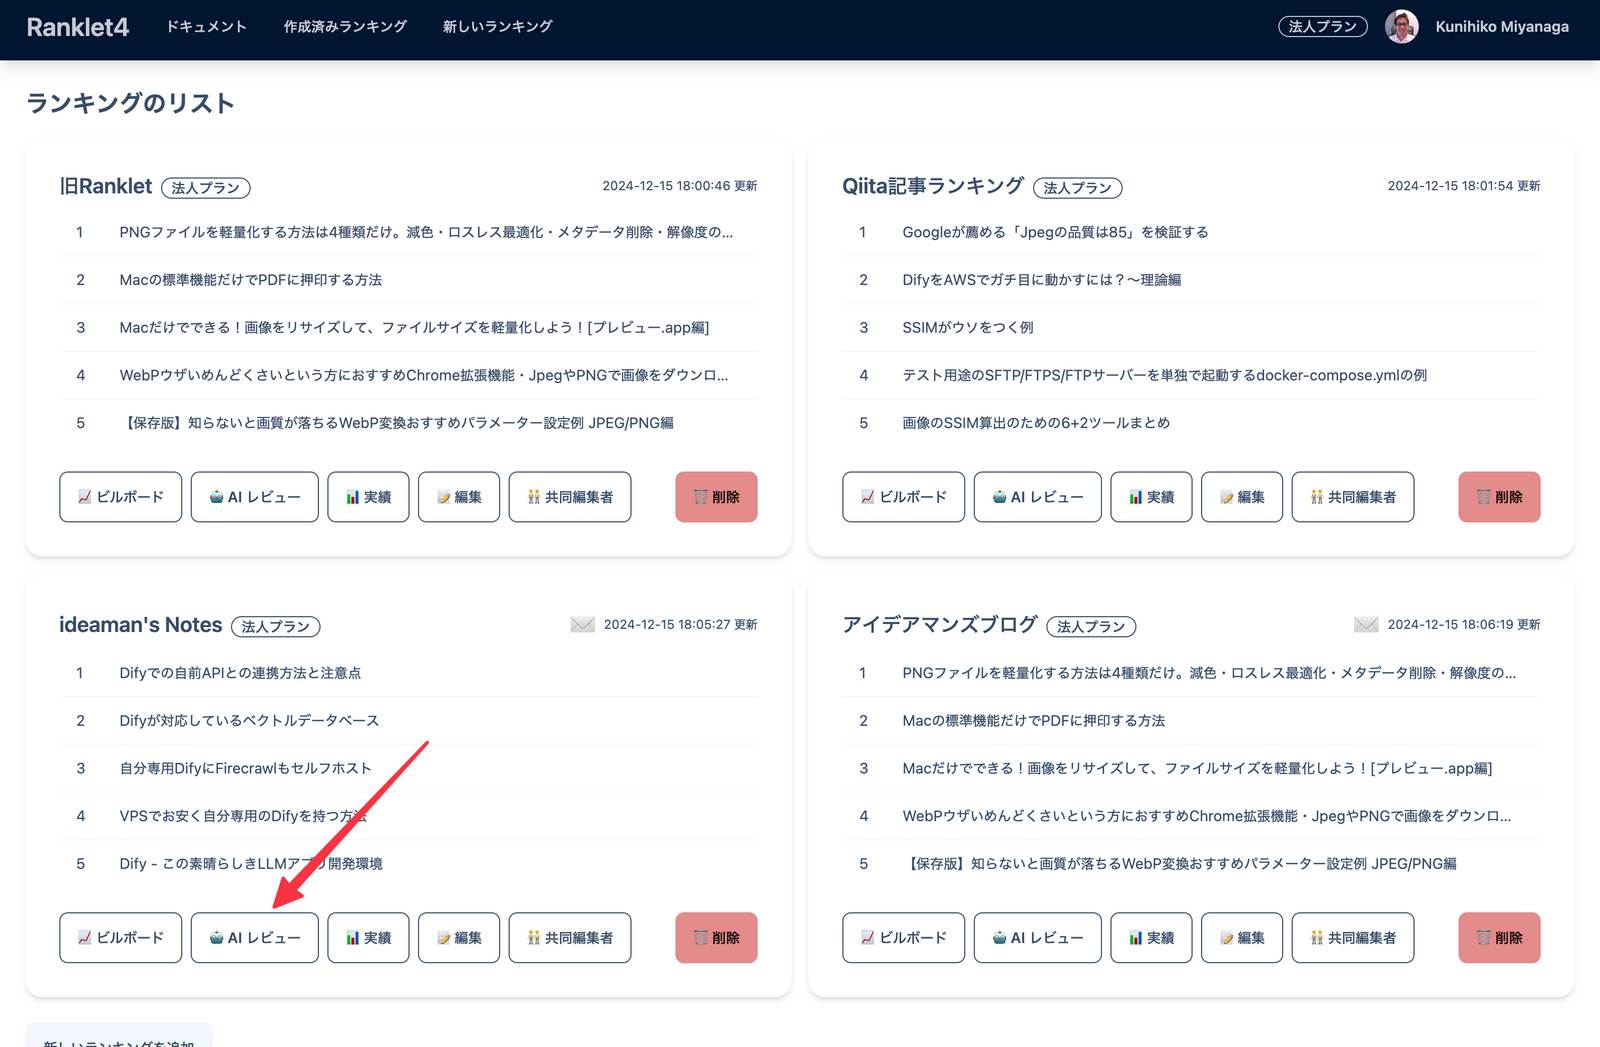Open 共同編集者 for Qiita記事ランキング
Image resolution: width=1600 pixels, height=1047 pixels.
1353,497
